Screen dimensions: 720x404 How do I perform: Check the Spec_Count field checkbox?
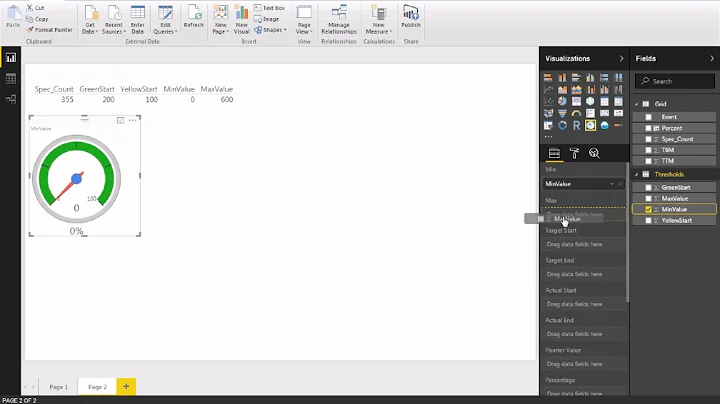coord(648,139)
